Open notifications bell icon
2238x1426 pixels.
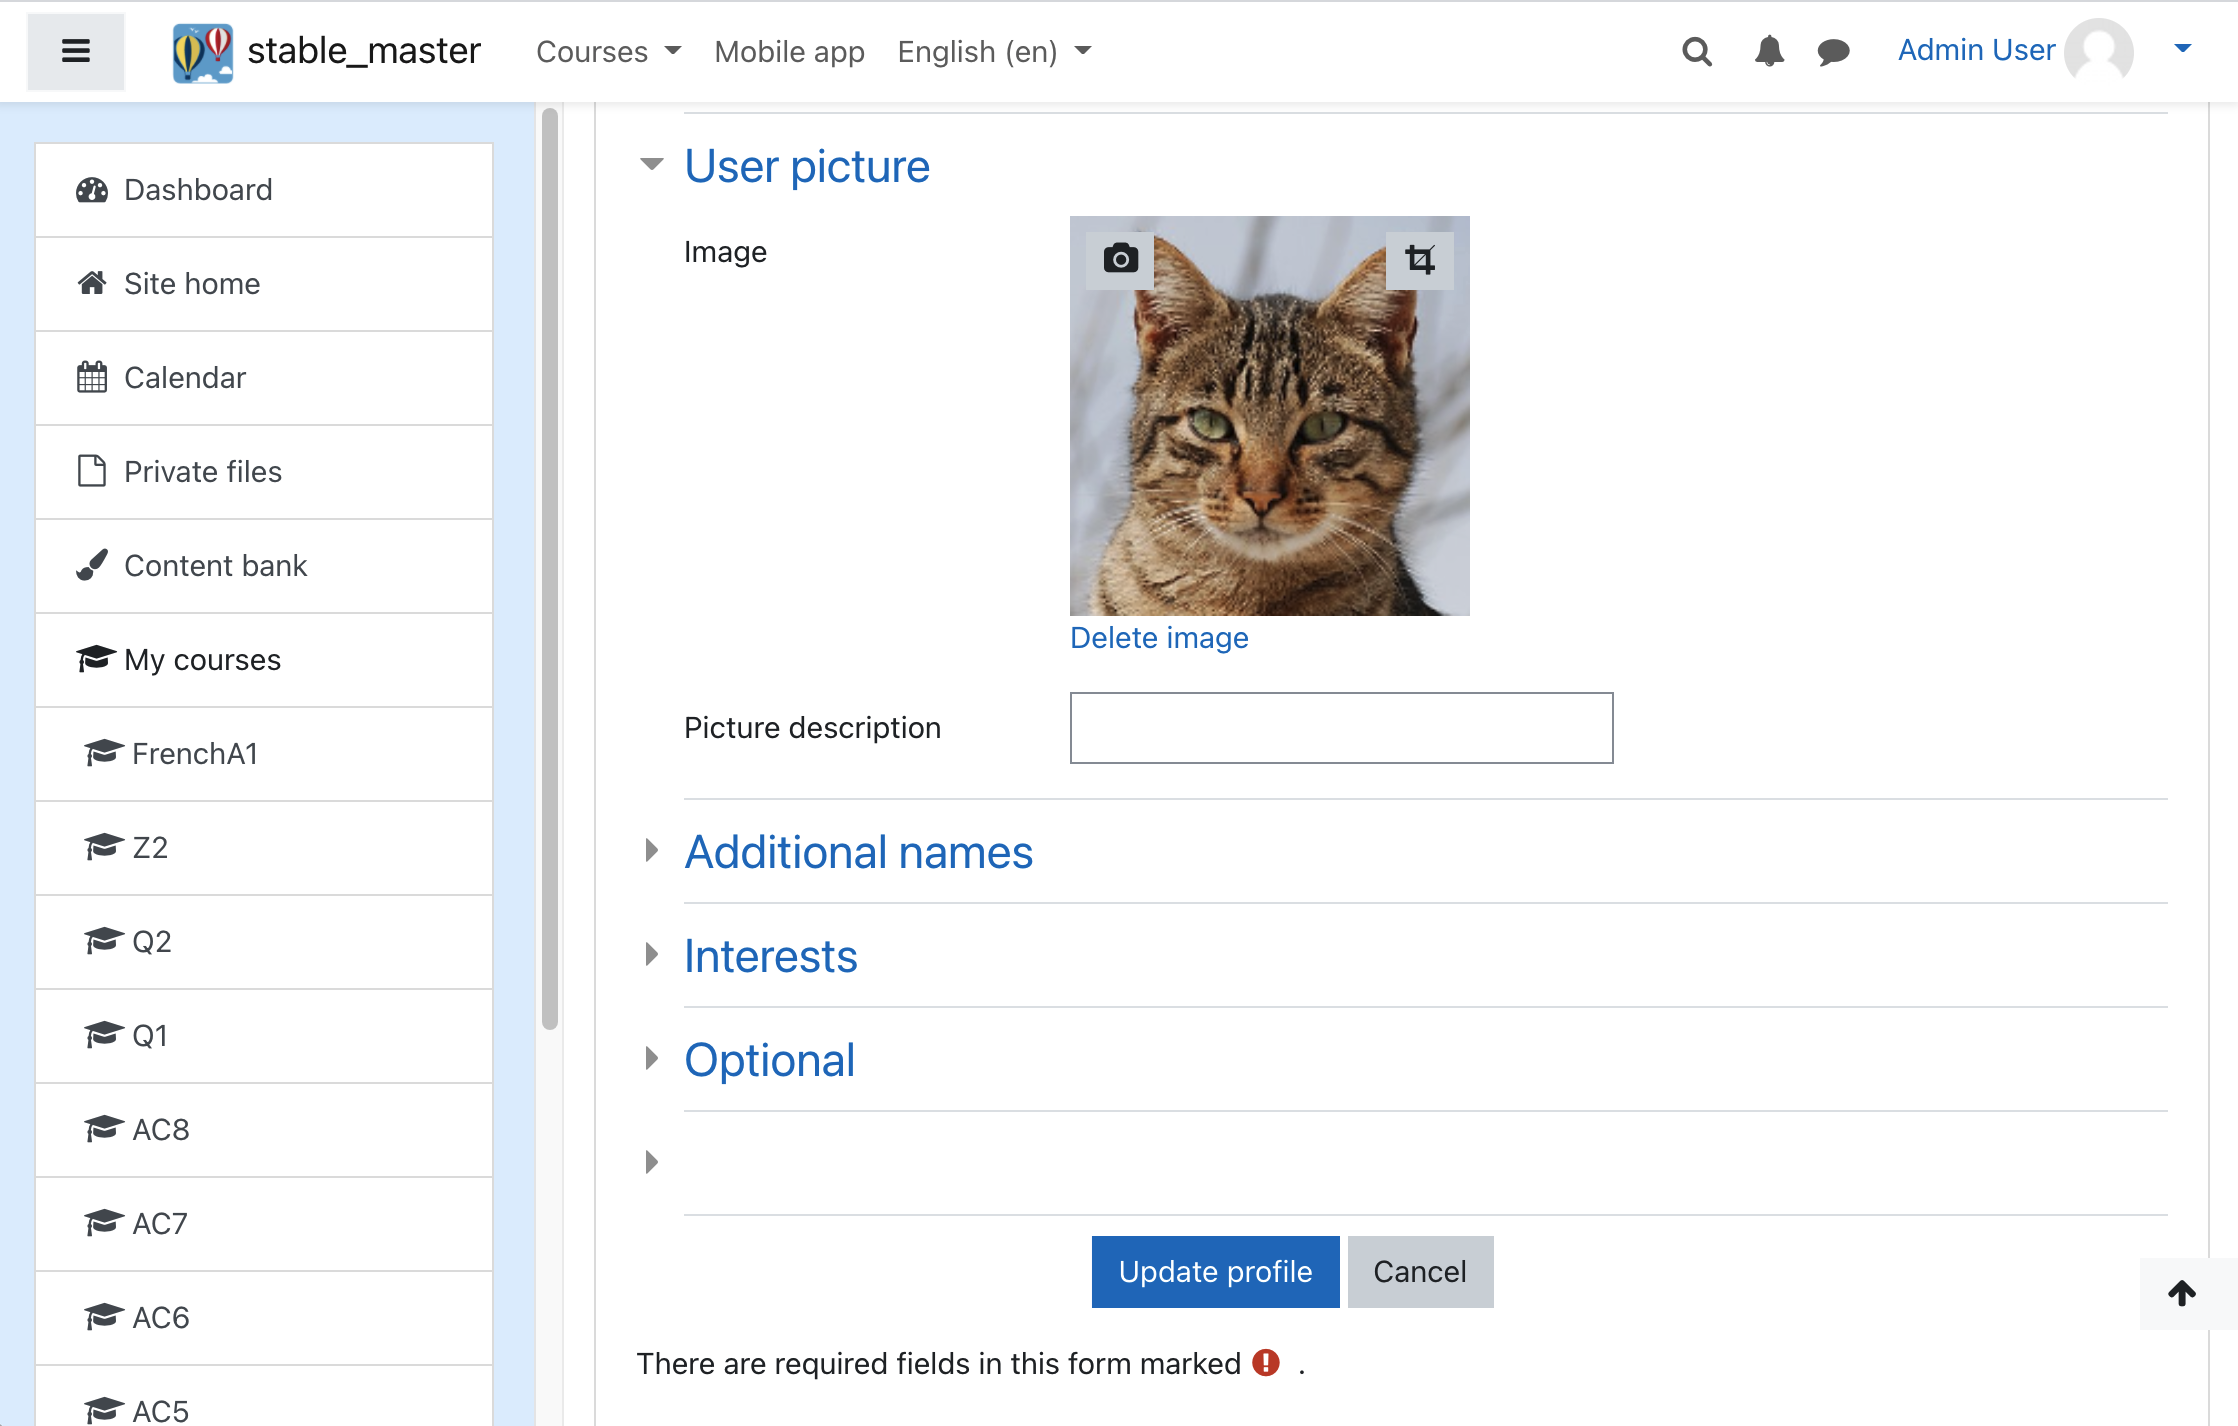coord(1769,51)
